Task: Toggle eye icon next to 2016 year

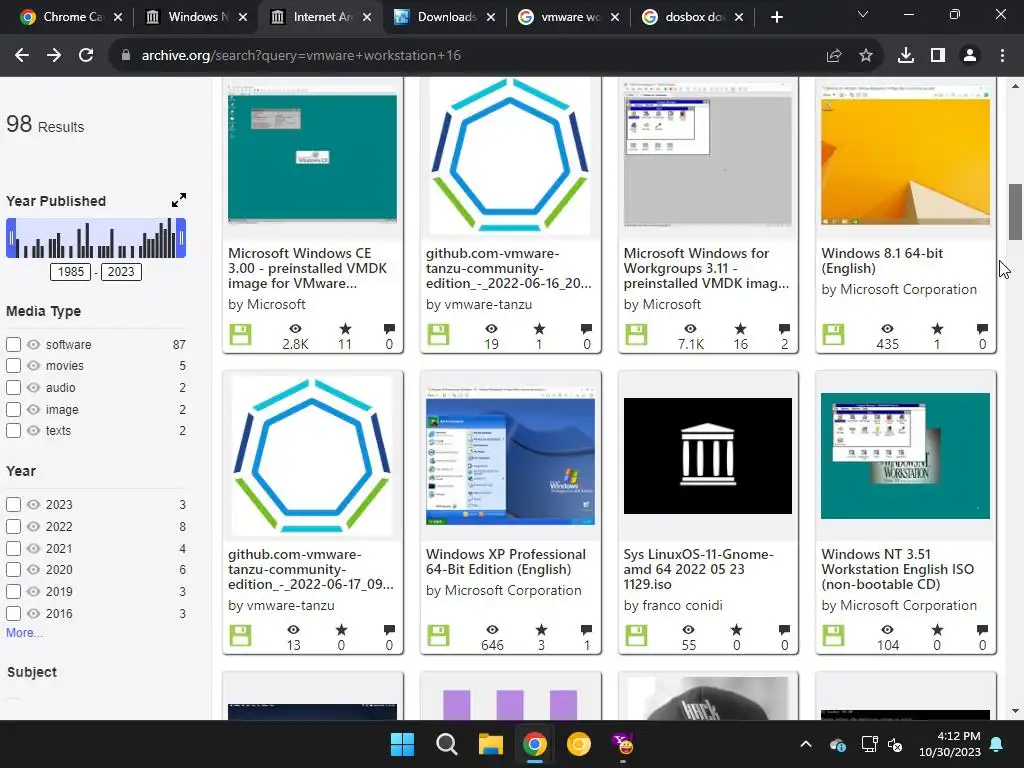Action: (x=33, y=613)
